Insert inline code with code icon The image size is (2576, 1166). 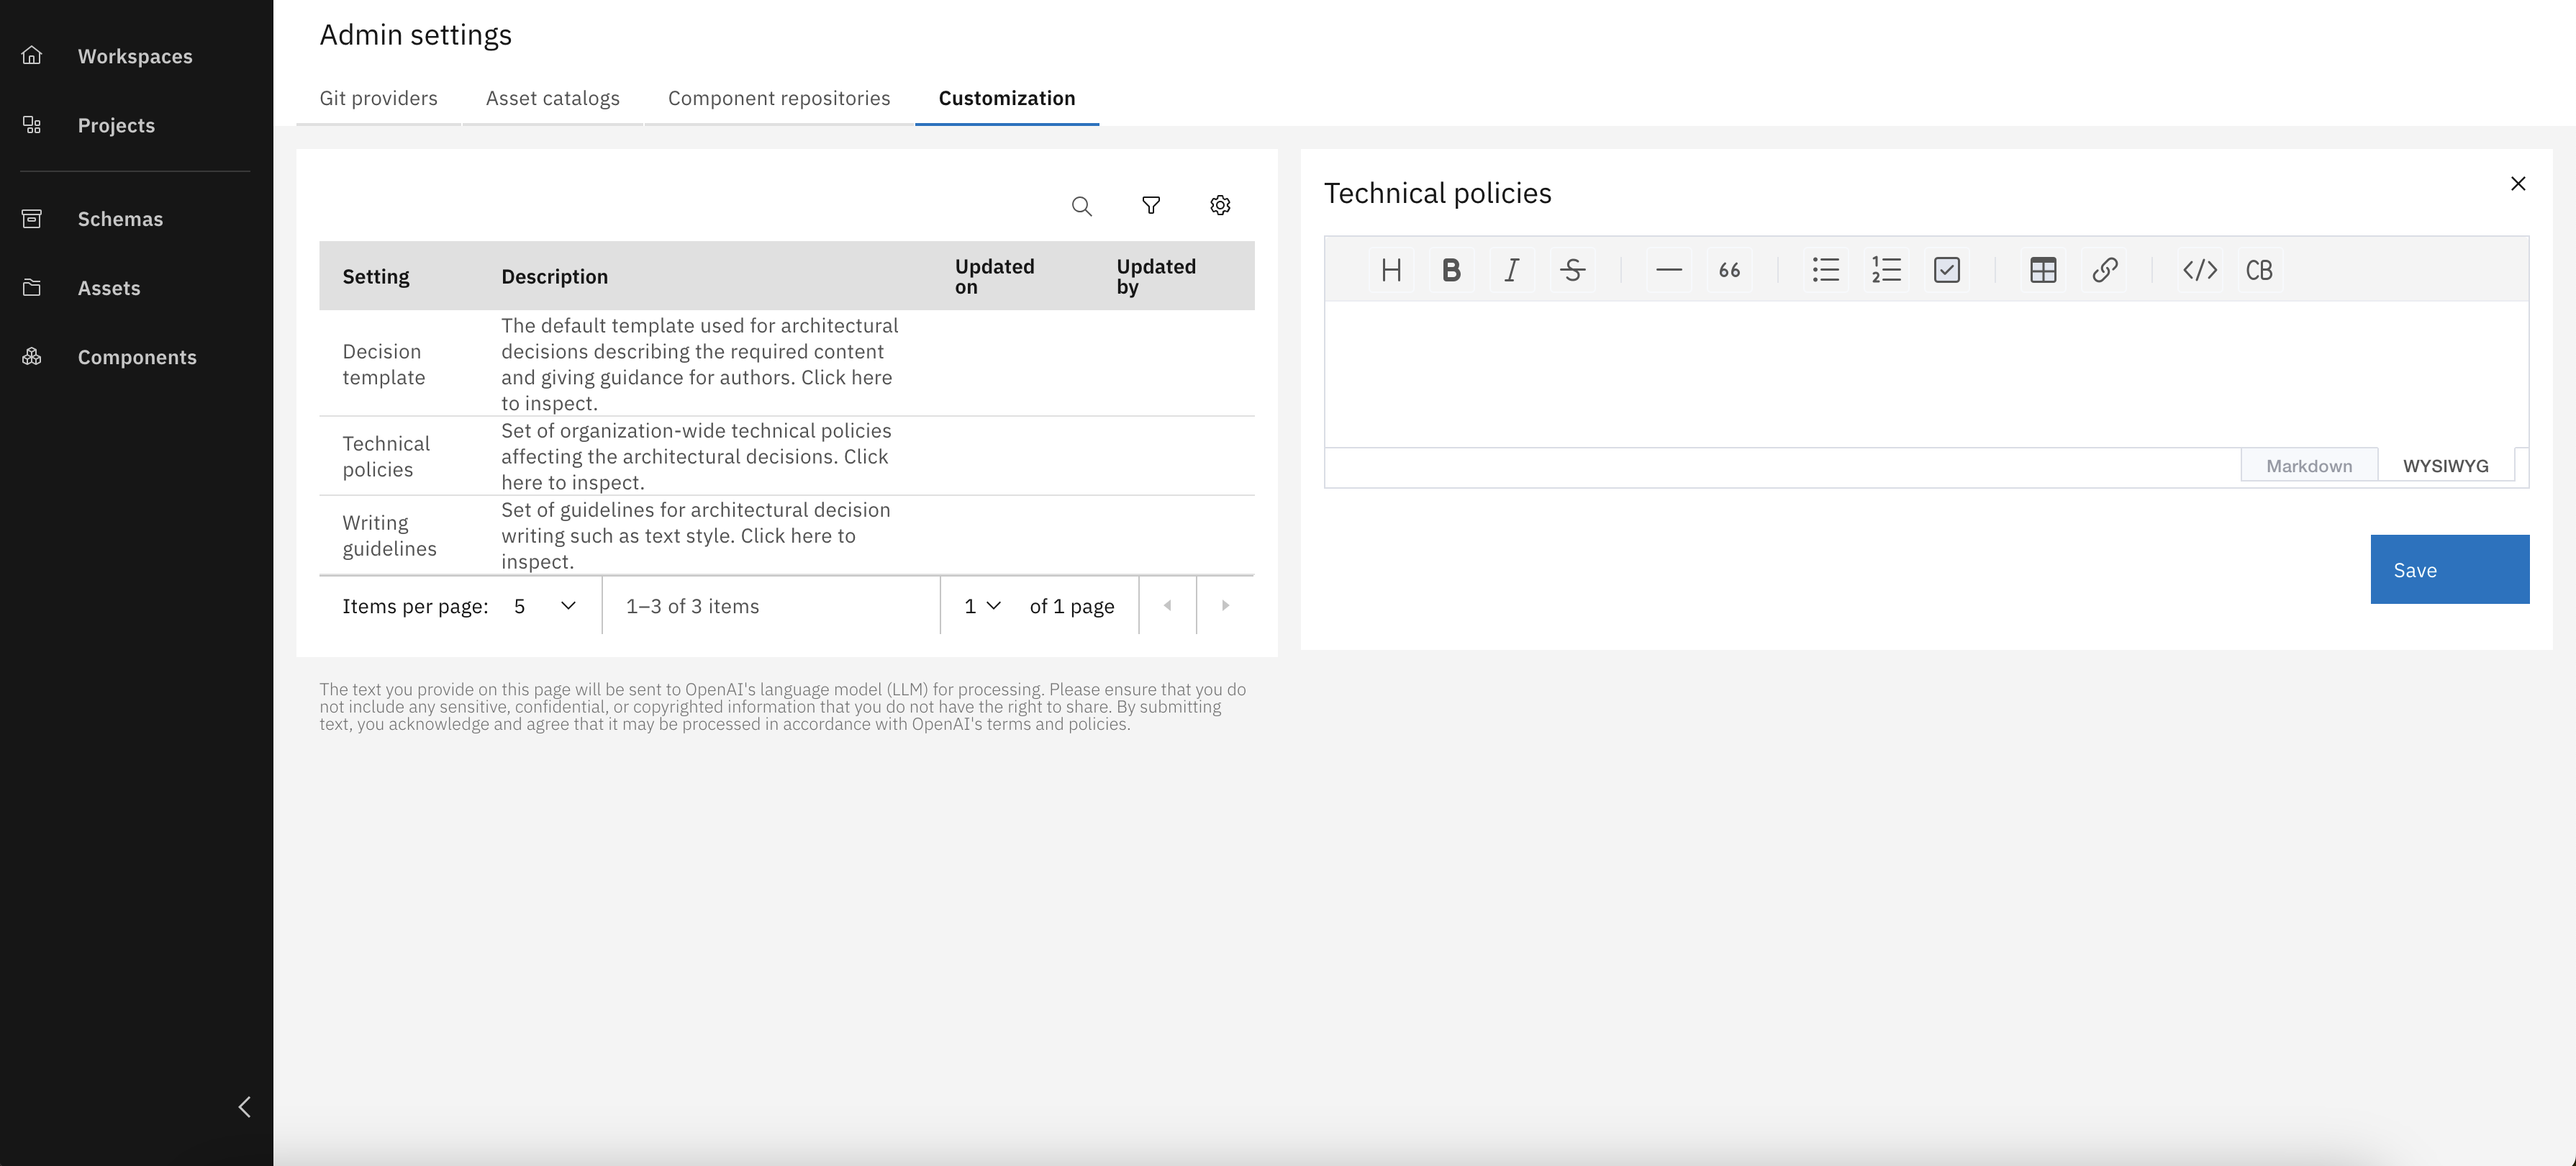(2199, 270)
